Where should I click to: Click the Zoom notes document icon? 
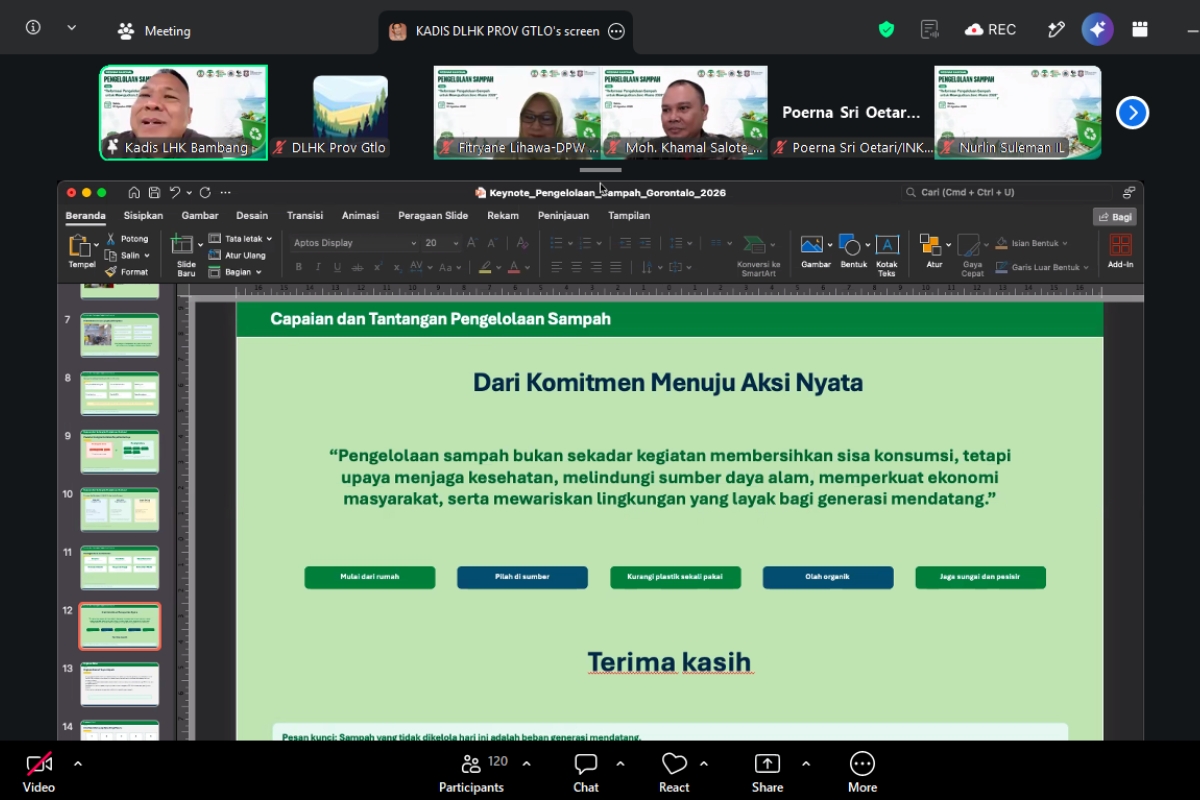[x=929, y=30]
